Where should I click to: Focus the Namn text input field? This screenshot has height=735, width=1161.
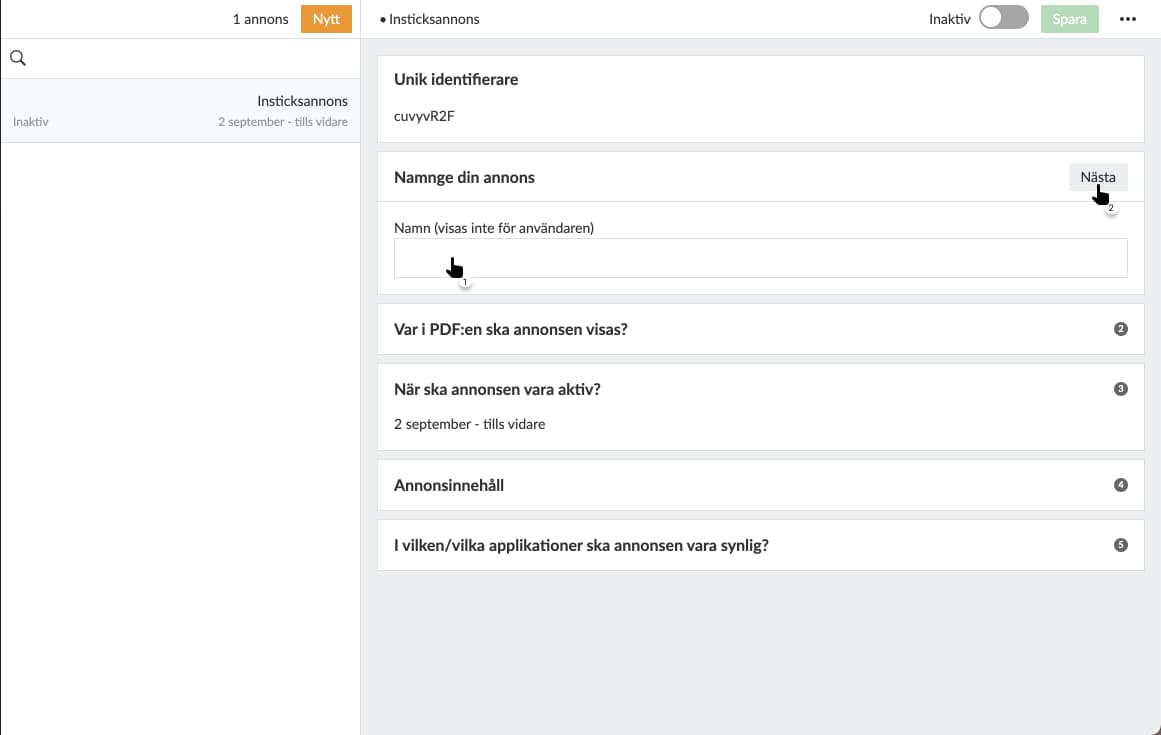760,258
